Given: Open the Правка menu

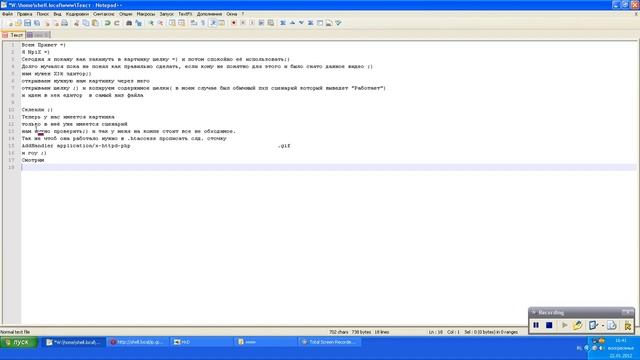Looking at the screenshot, I should (24, 14).
